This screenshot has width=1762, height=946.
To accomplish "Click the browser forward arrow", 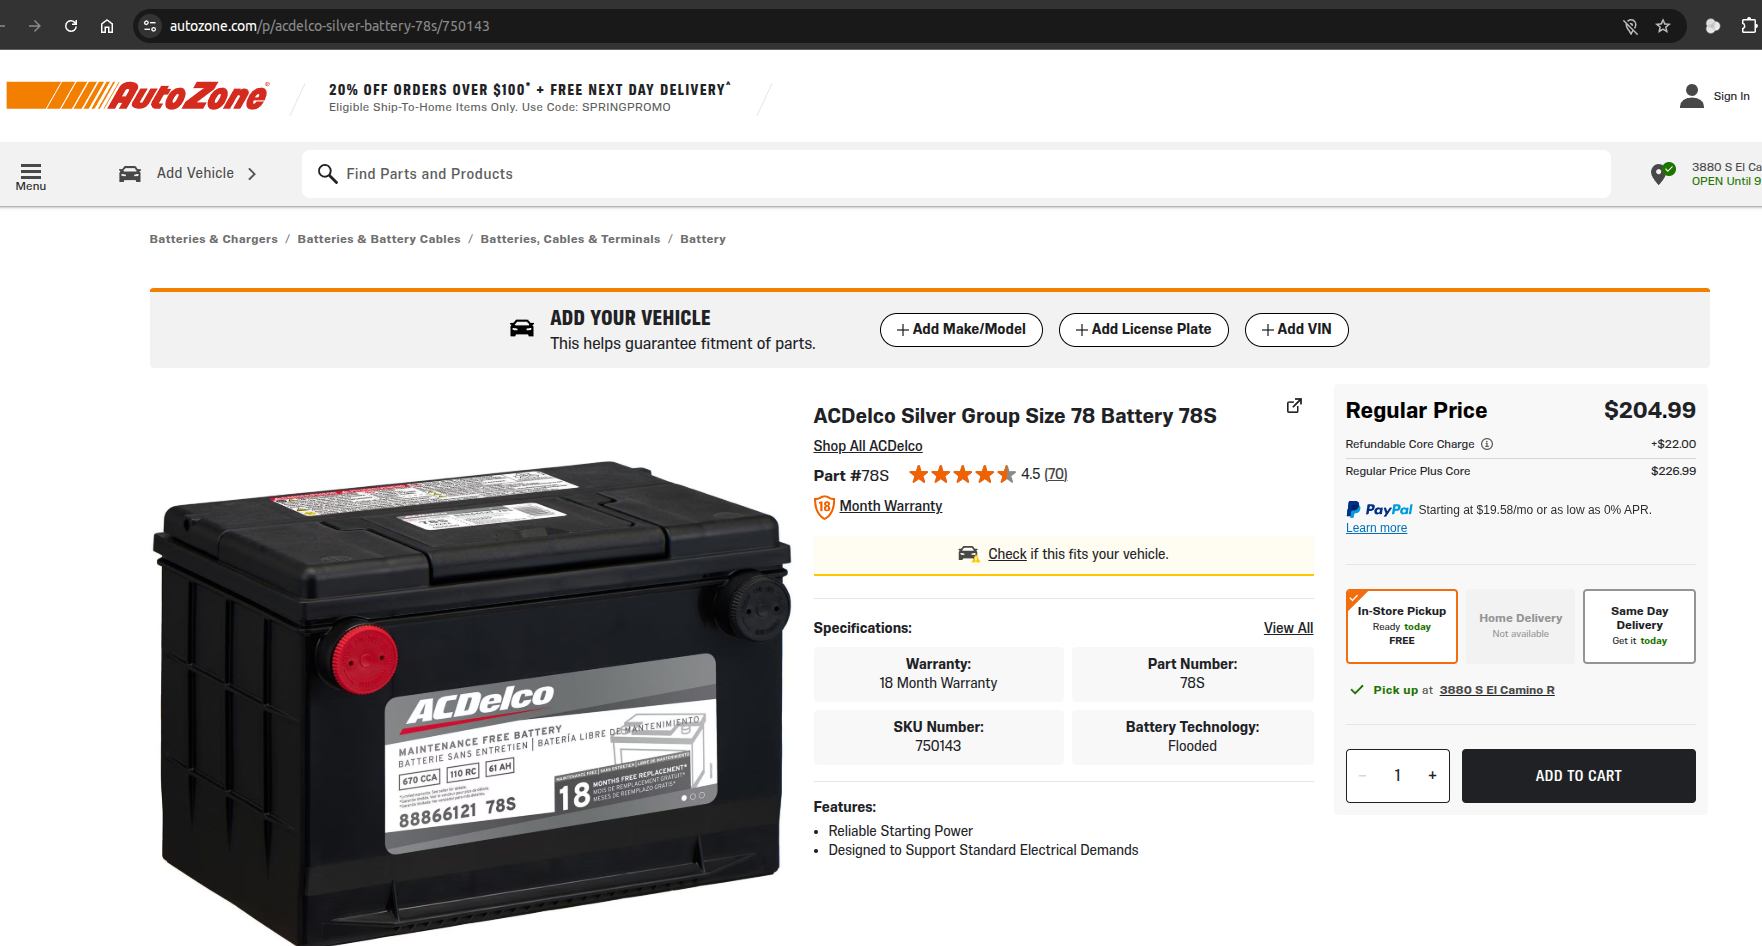I will [x=35, y=26].
